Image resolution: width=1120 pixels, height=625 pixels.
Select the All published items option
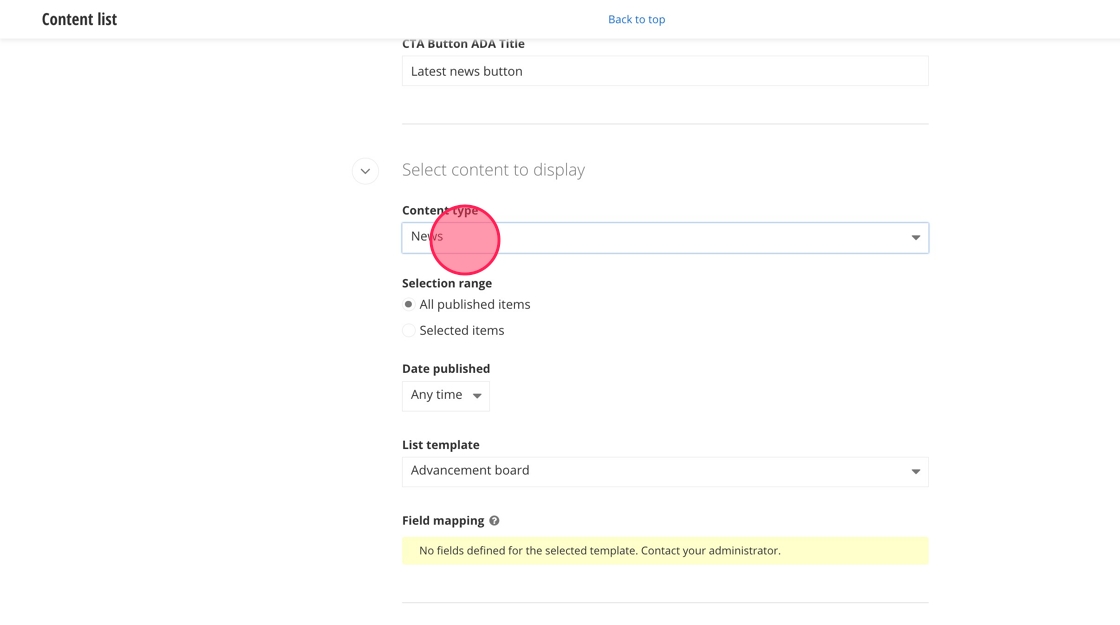pyautogui.click(x=409, y=304)
